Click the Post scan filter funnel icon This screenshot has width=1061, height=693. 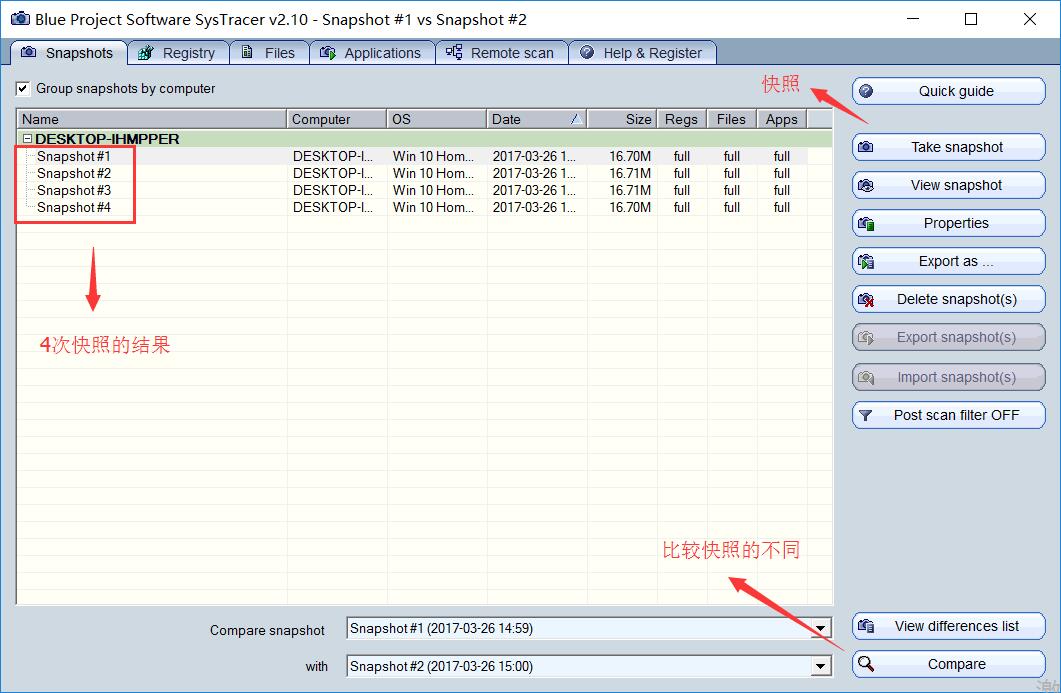click(x=865, y=415)
